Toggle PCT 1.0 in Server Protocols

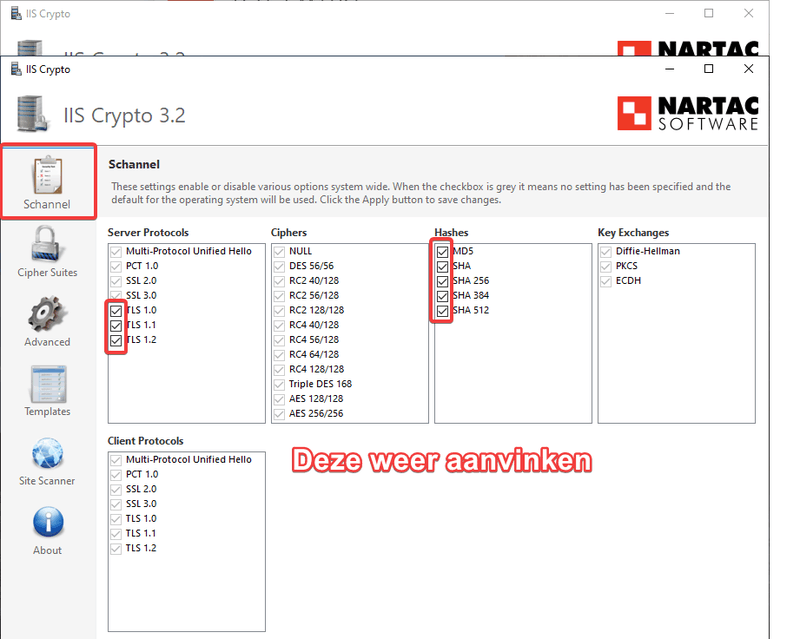point(116,266)
